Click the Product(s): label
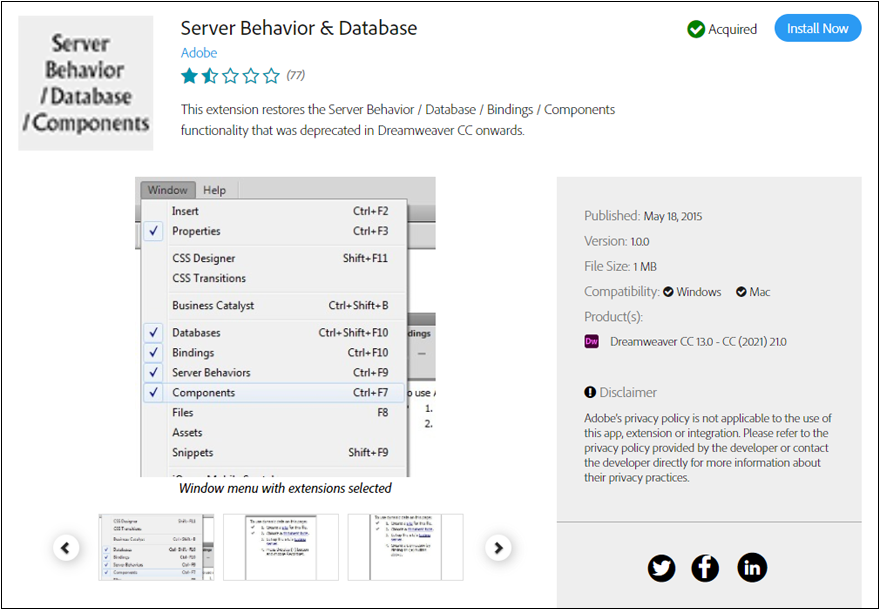This screenshot has width=880, height=610. pyautogui.click(x=613, y=317)
